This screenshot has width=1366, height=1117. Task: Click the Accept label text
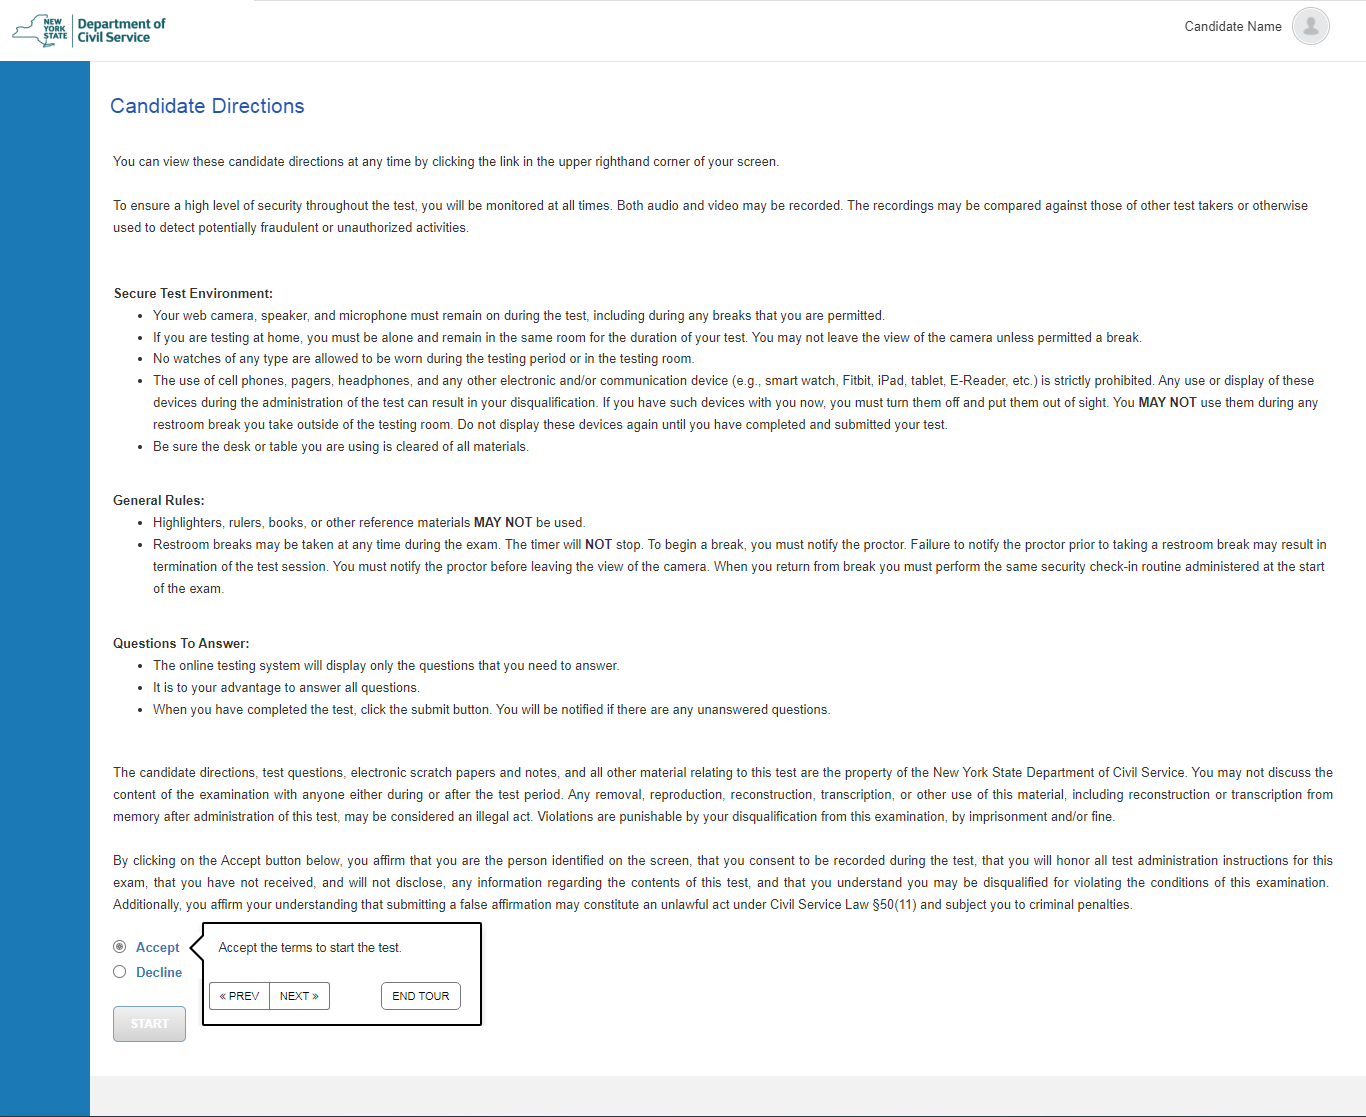pos(157,947)
